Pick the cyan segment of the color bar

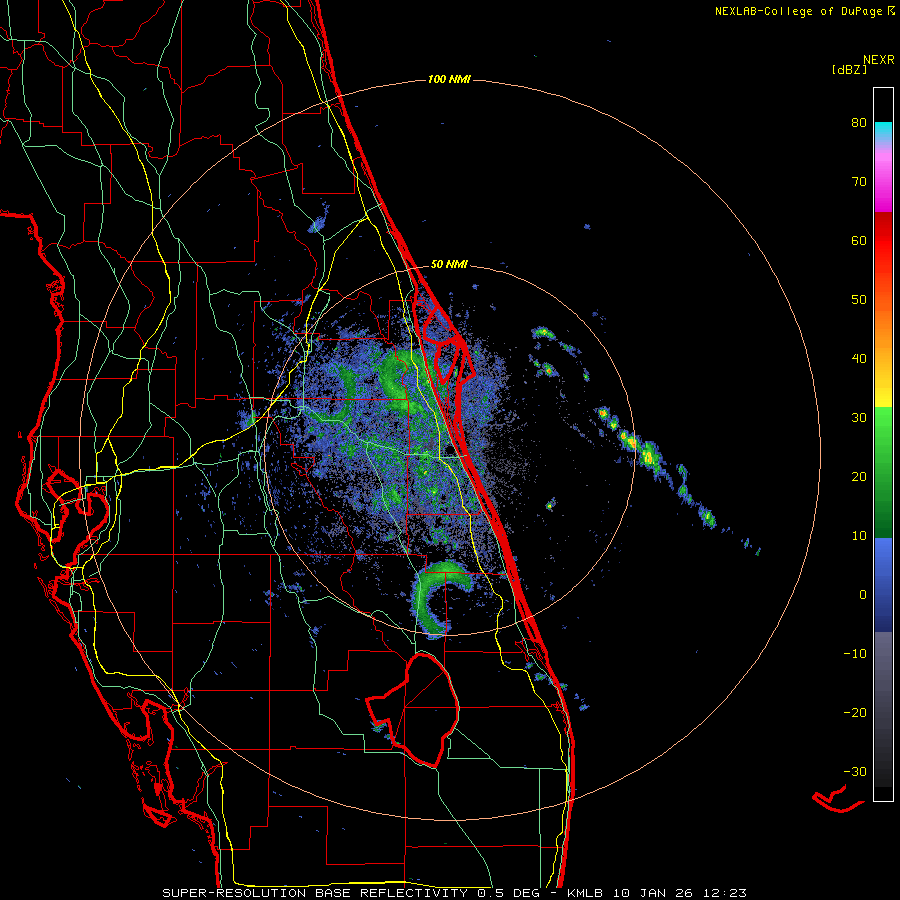[883, 132]
